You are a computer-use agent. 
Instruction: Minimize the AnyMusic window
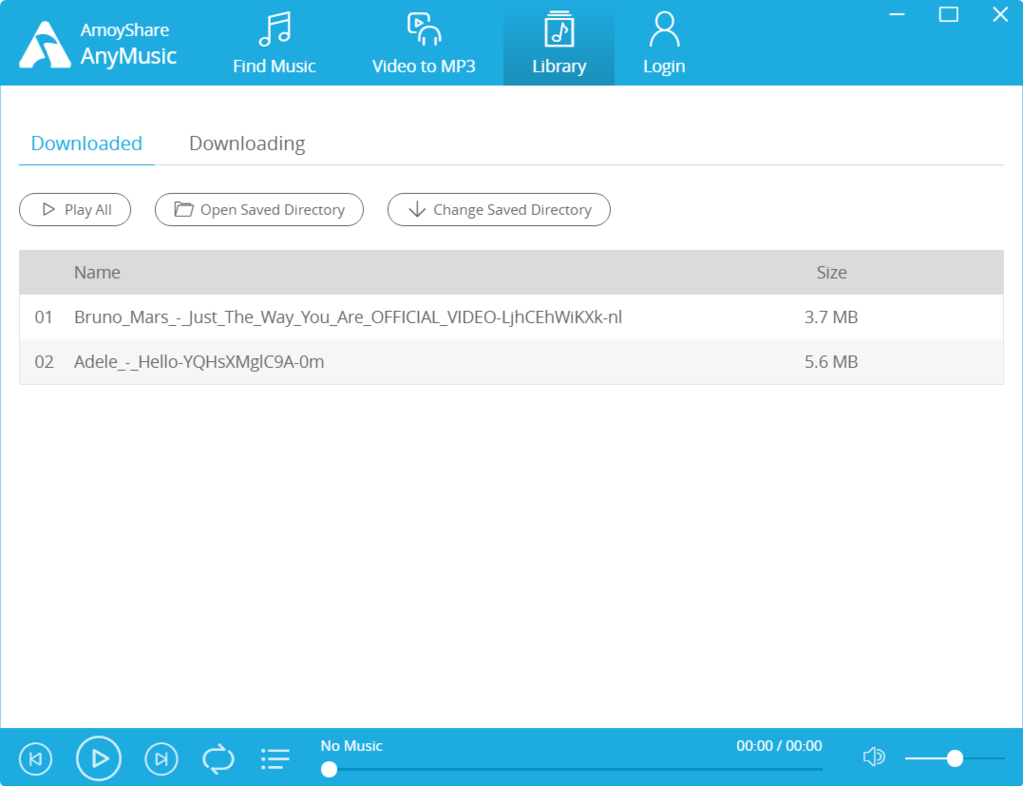coord(897,14)
